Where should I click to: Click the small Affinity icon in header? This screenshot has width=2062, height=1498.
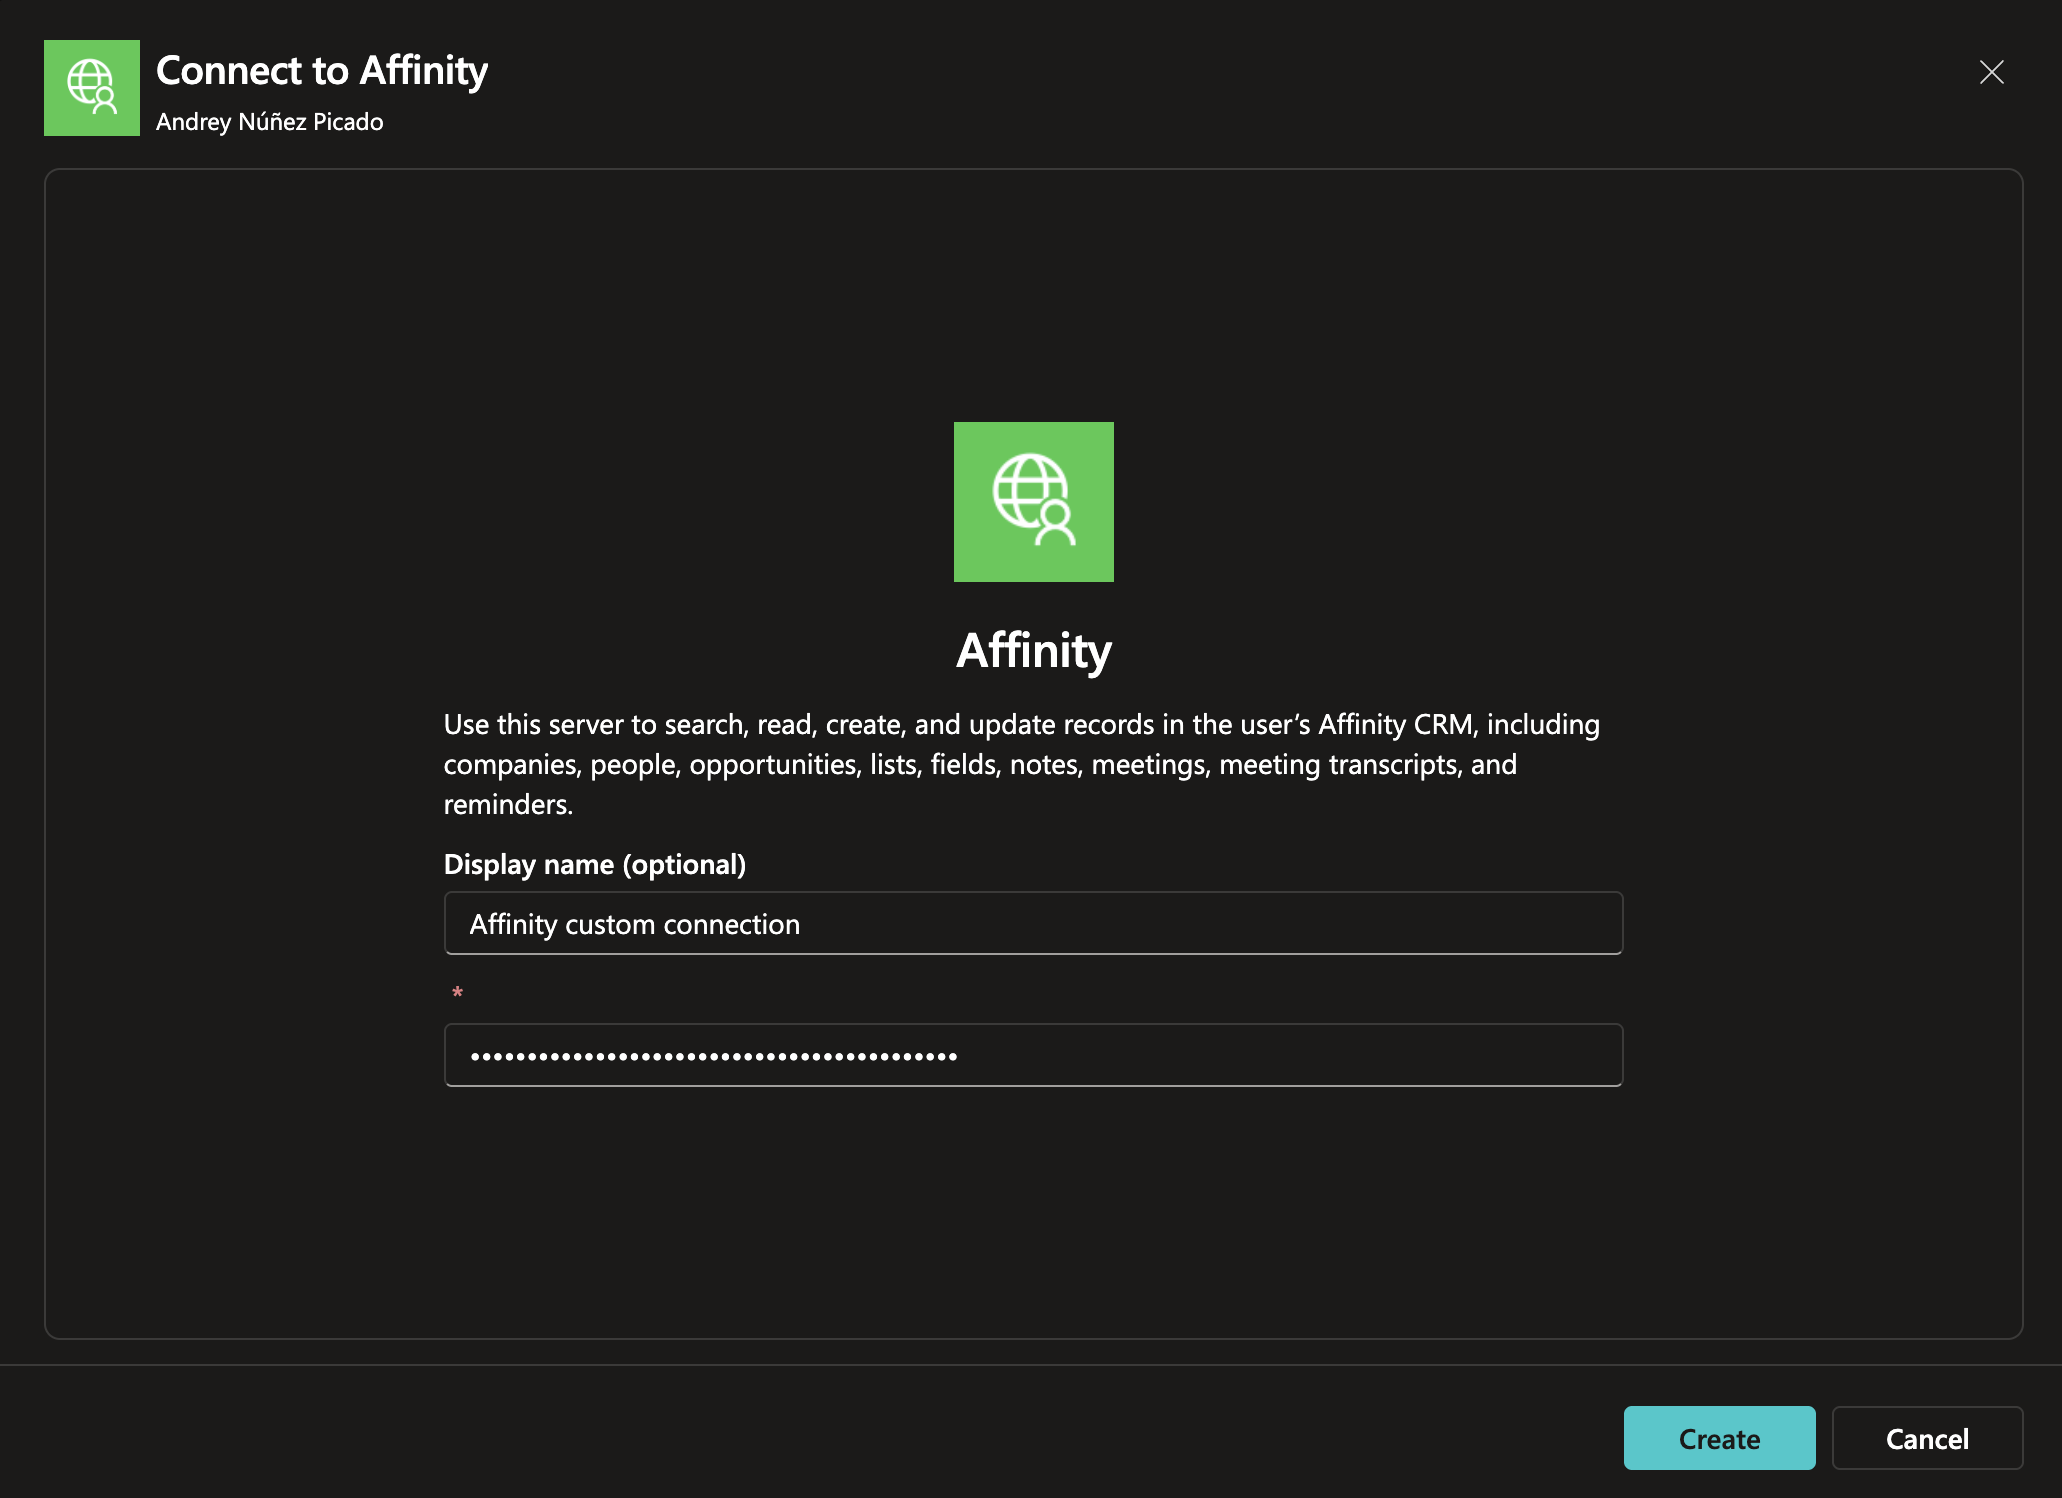(x=92, y=88)
